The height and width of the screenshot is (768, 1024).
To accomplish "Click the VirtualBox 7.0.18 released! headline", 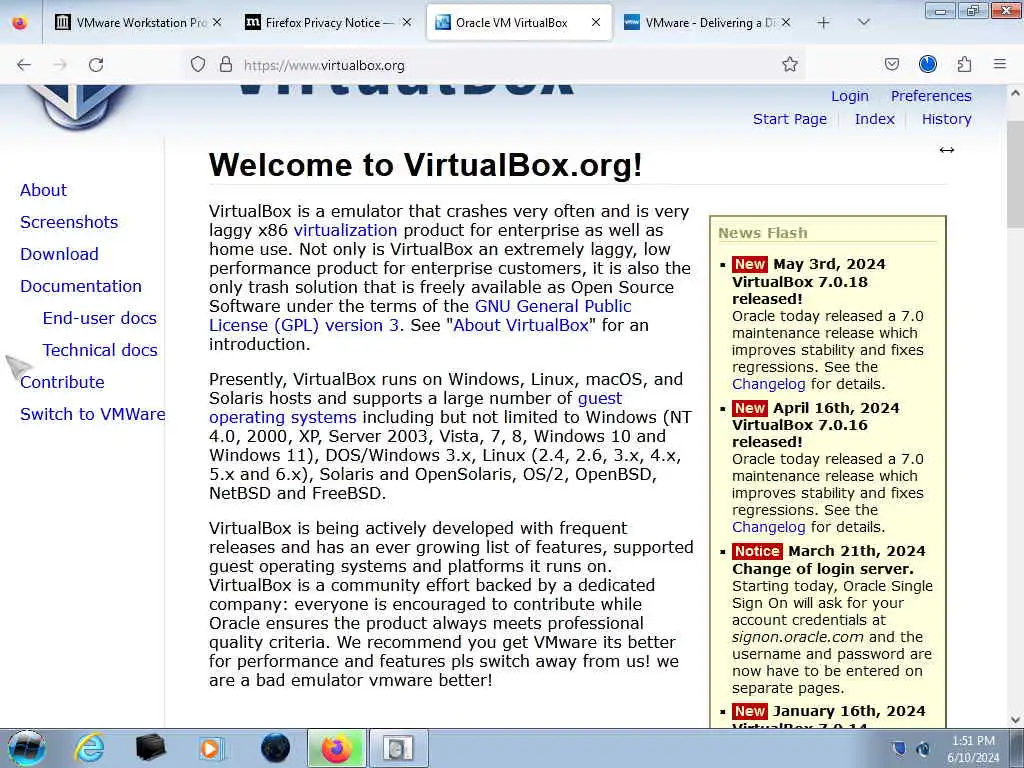I will point(799,291).
